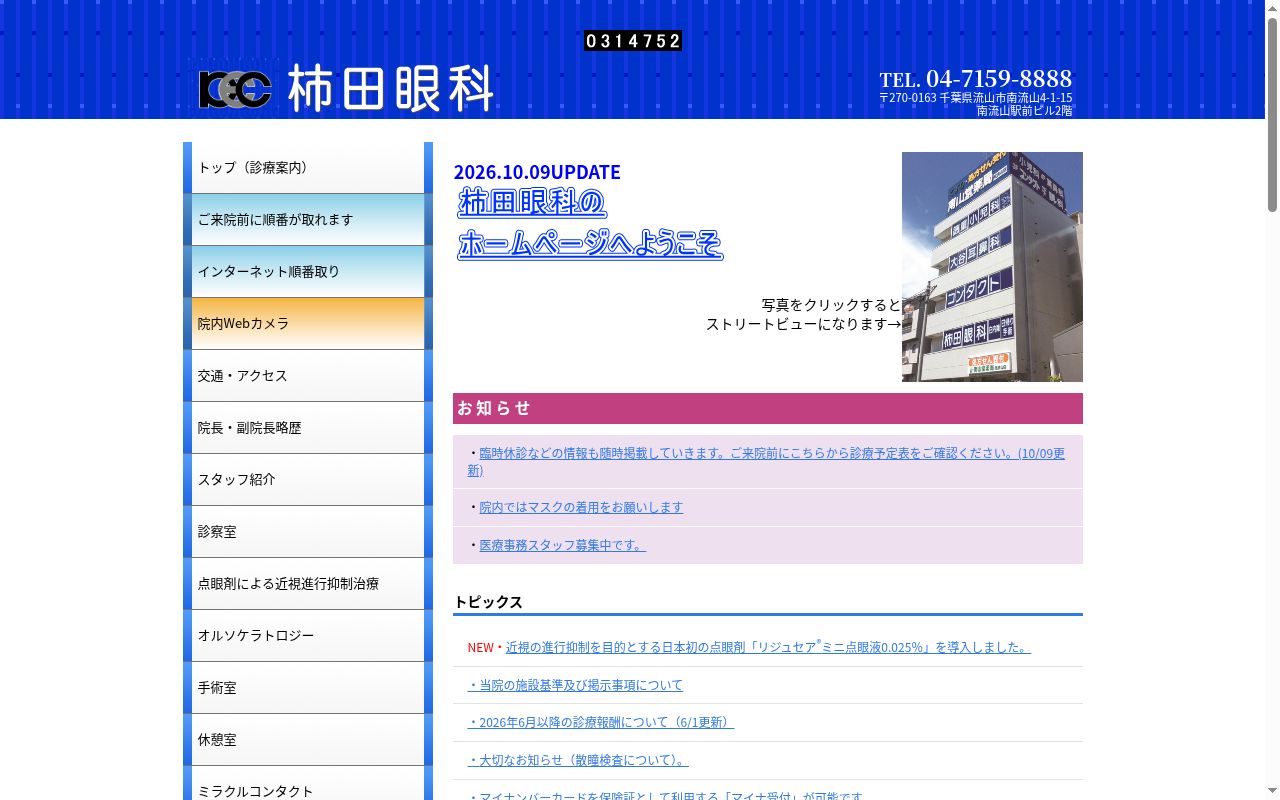
Task: Open 診察室 menu item
Action: [308, 532]
